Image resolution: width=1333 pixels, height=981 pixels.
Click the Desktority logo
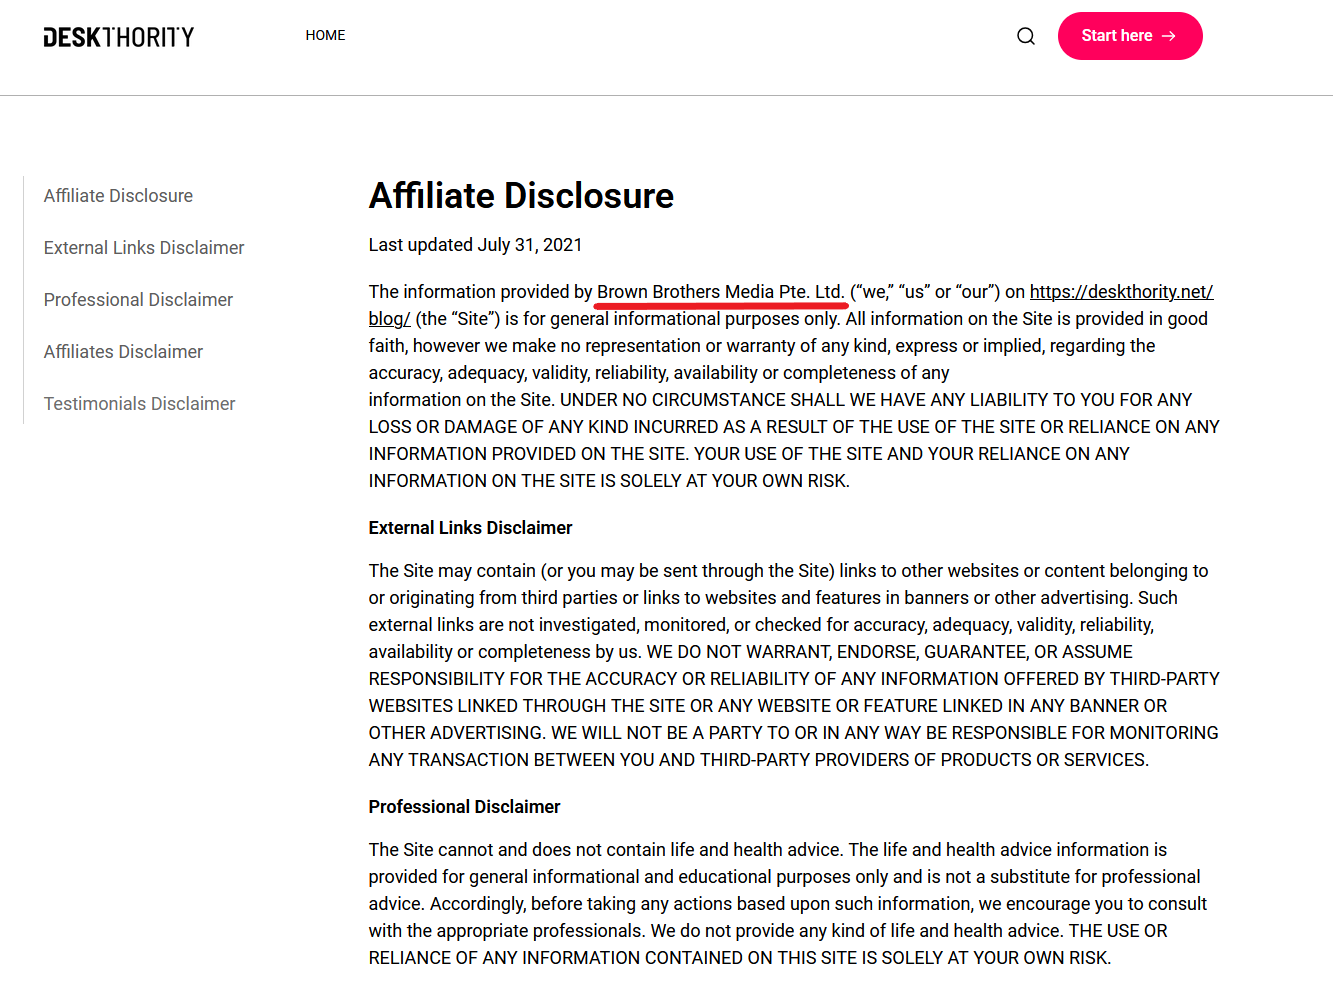click(118, 36)
